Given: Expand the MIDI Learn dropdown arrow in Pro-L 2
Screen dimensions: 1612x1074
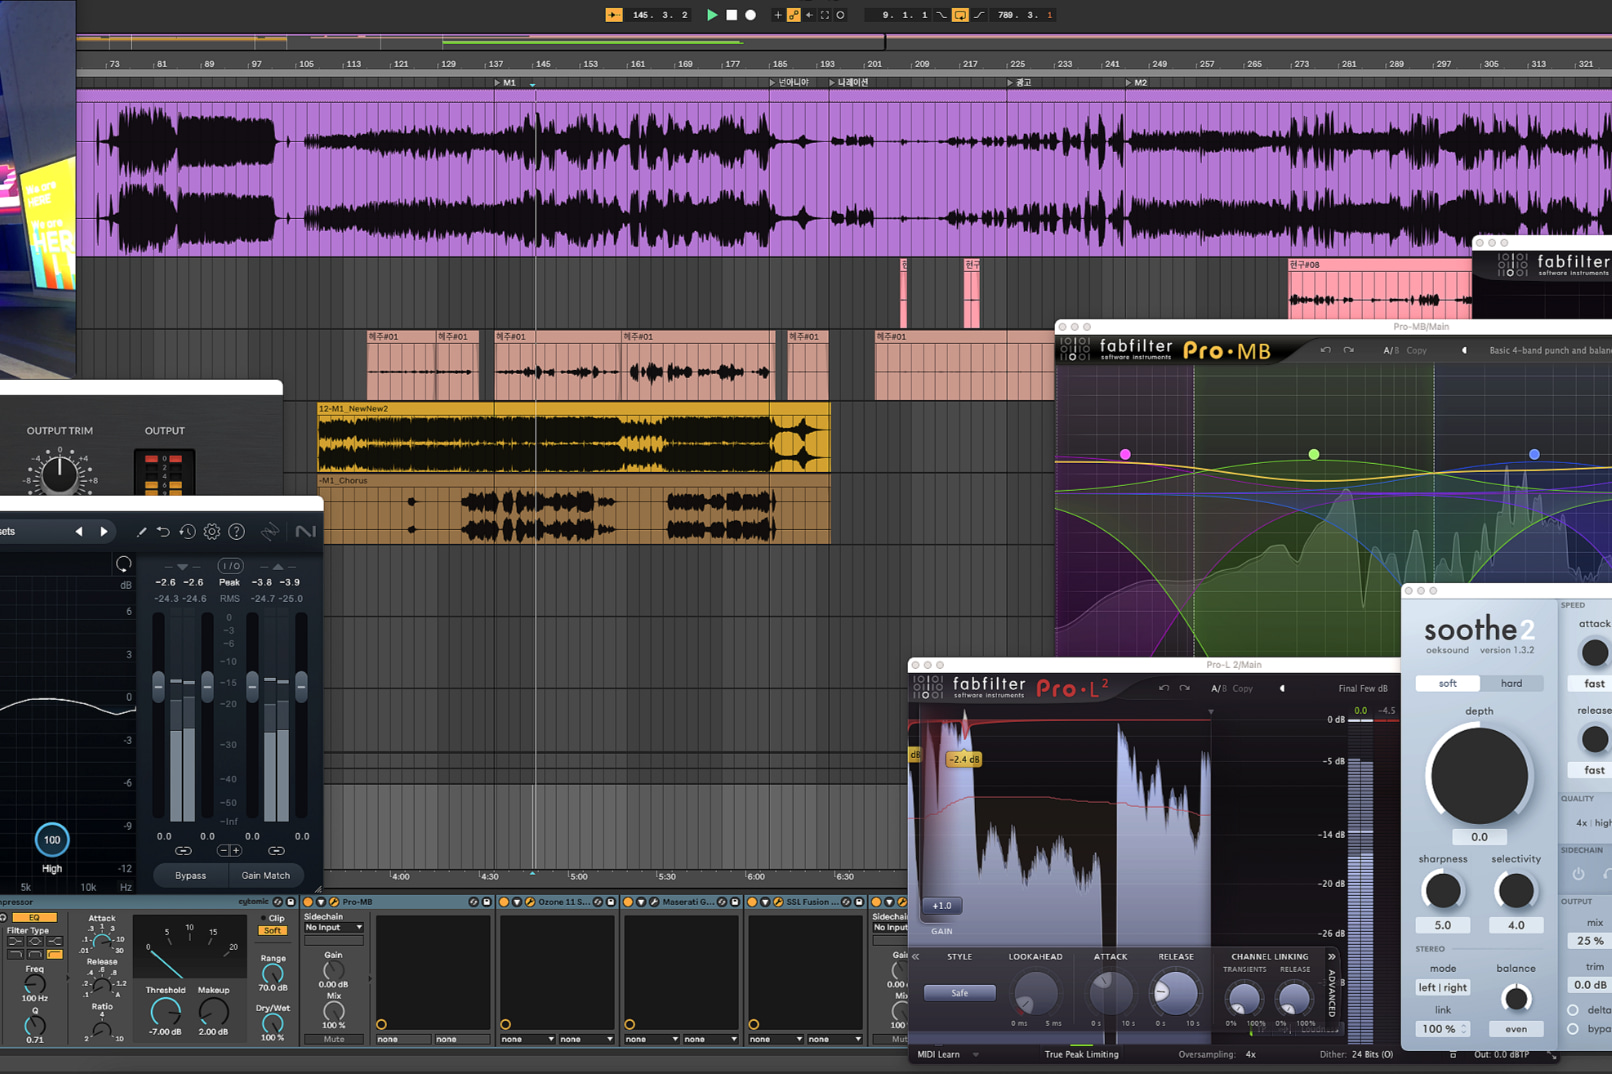Looking at the screenshot, I should [976, 1054].
